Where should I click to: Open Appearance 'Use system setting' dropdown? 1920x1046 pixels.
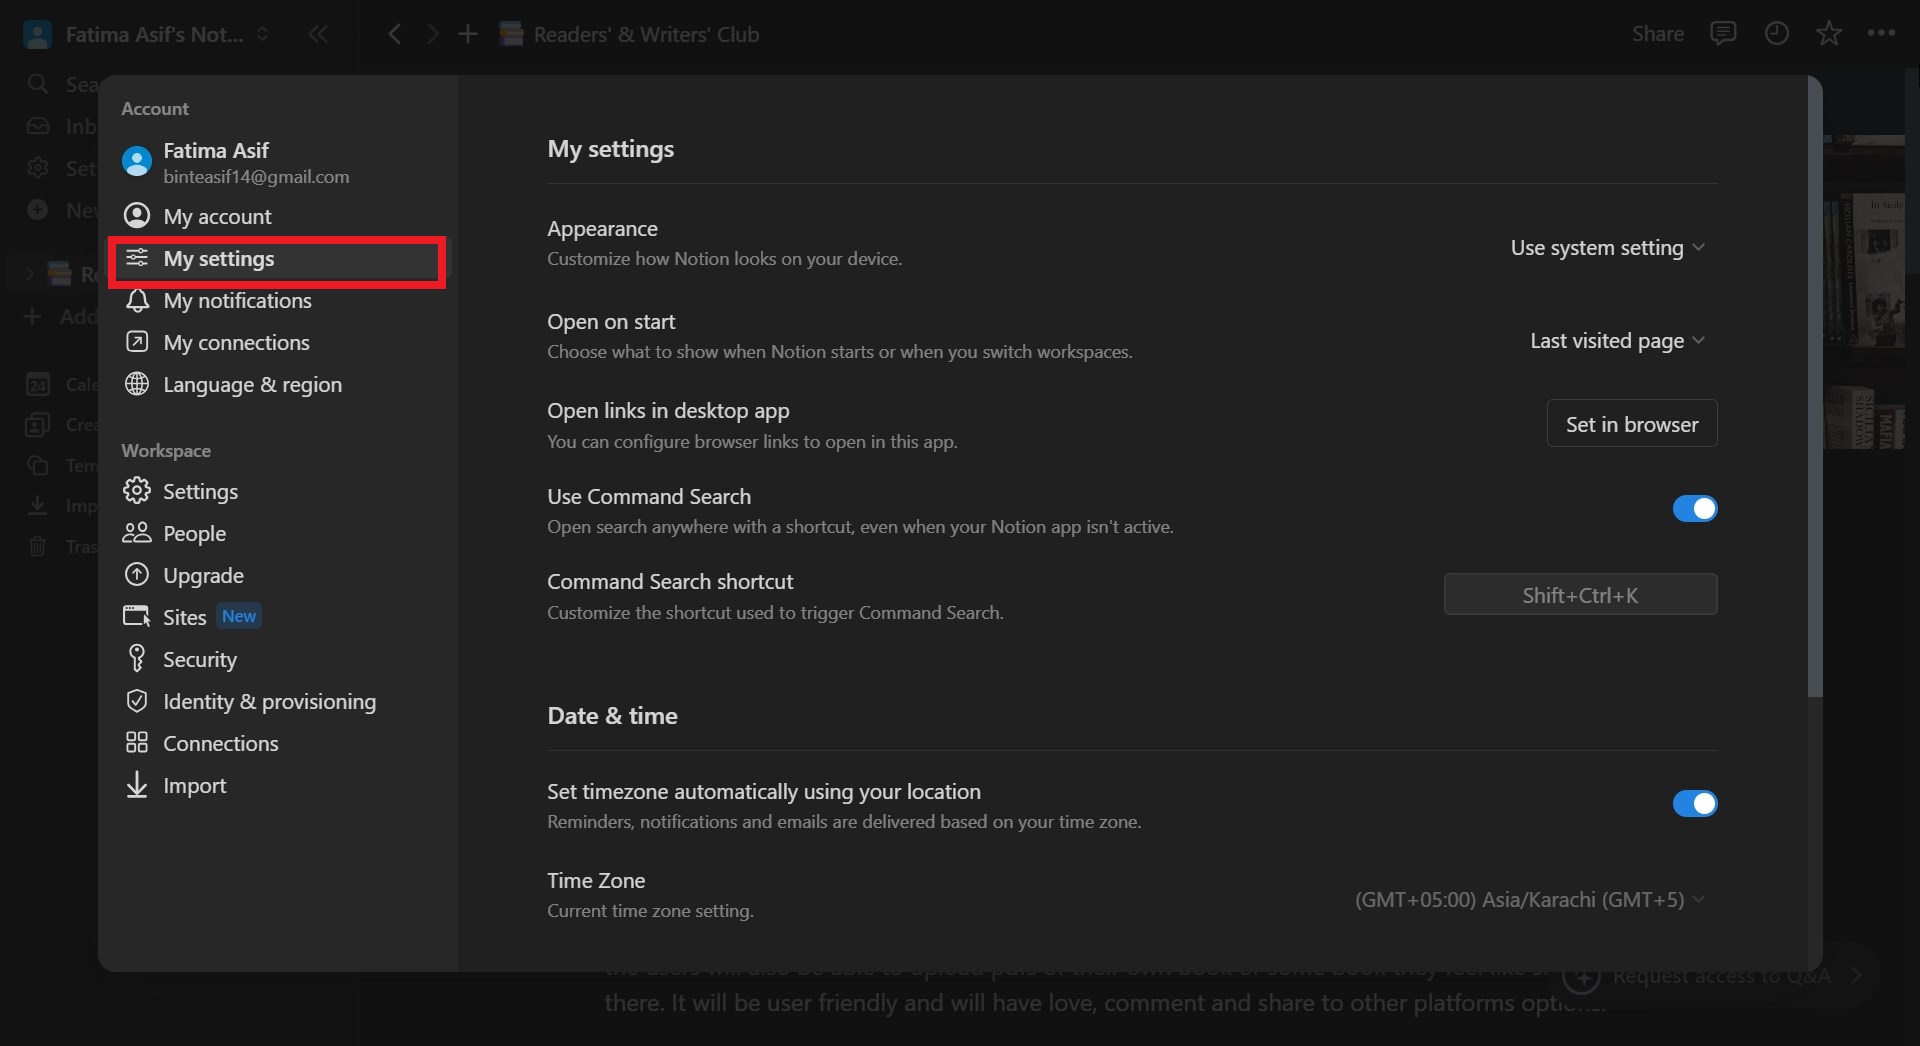tap(1607, 248)
